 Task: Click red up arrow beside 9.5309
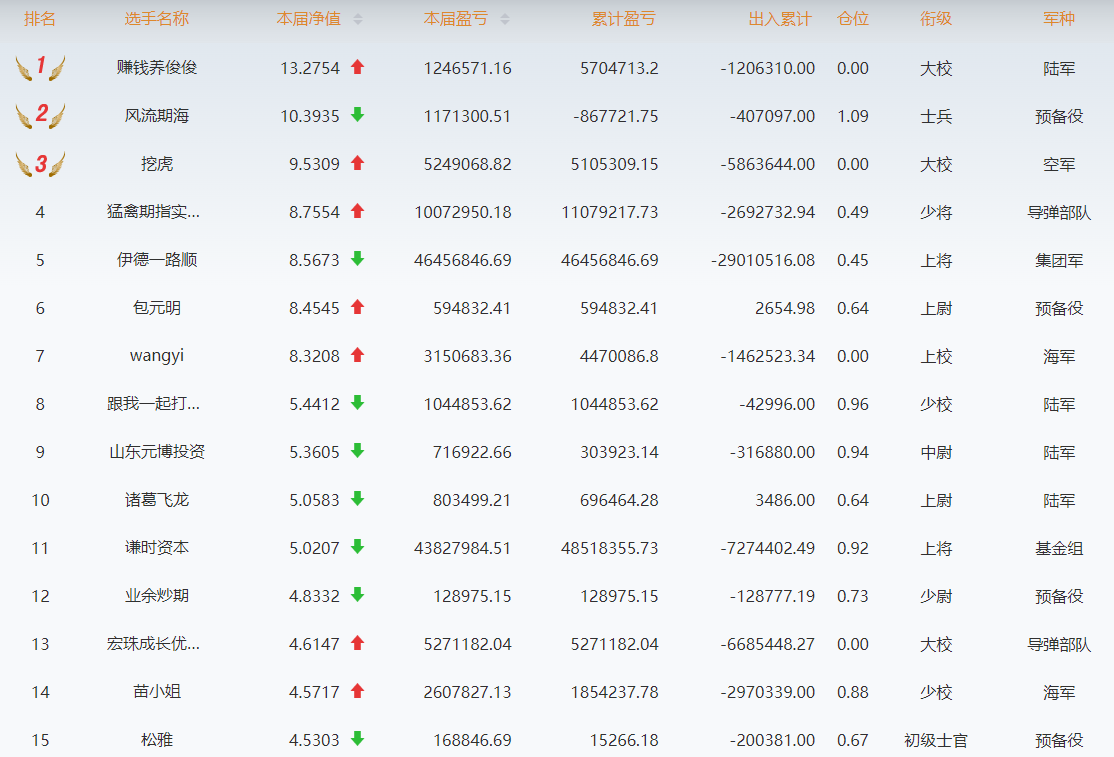tap(358, 163)
